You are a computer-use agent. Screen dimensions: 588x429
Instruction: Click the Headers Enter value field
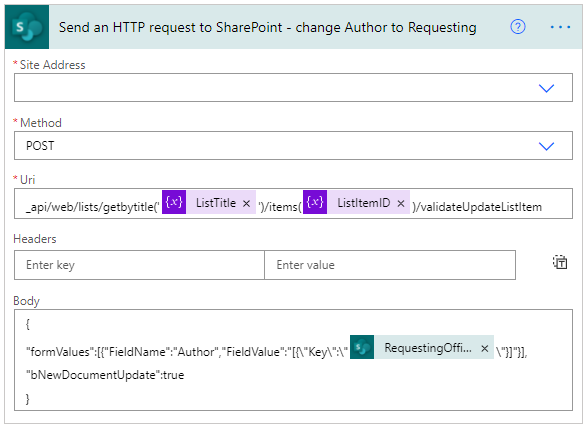[x=390, y=265]
